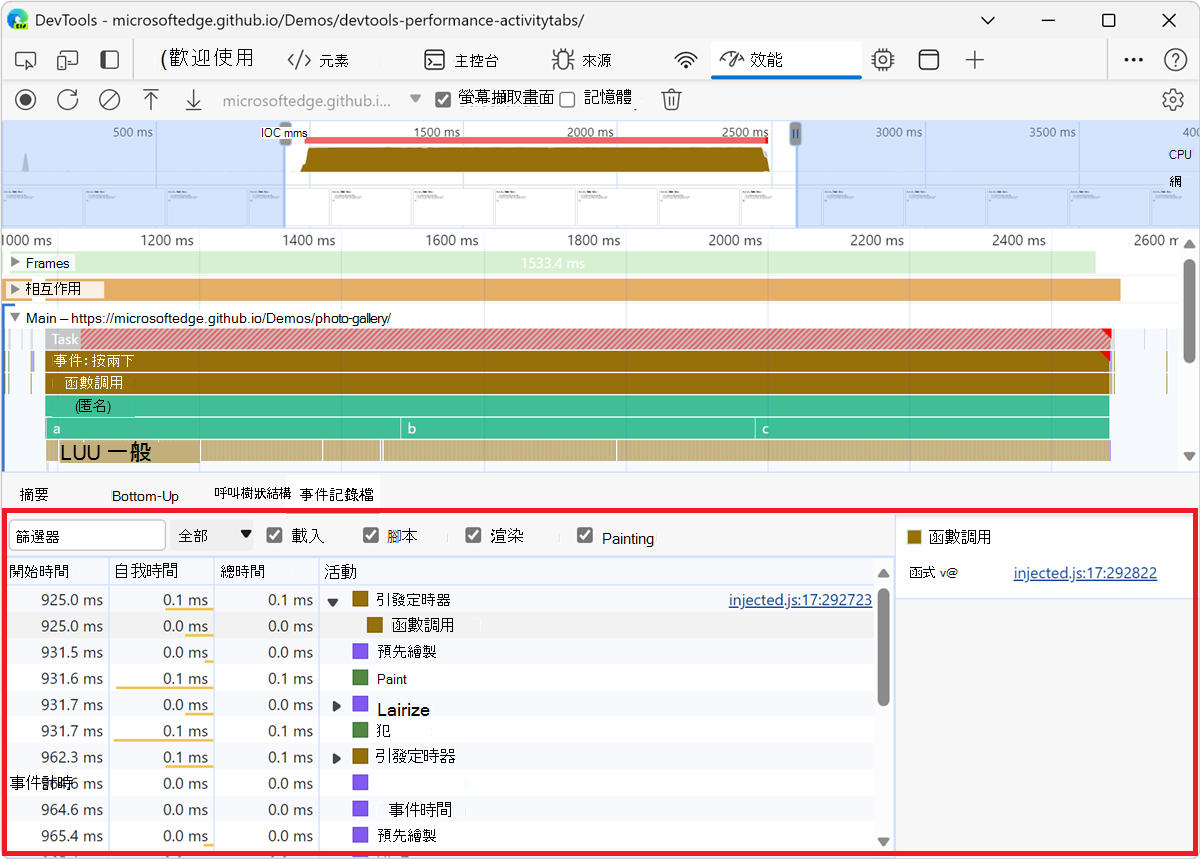Upload a profile with the up arrow
1200x859 pixels.
point(151,99)
